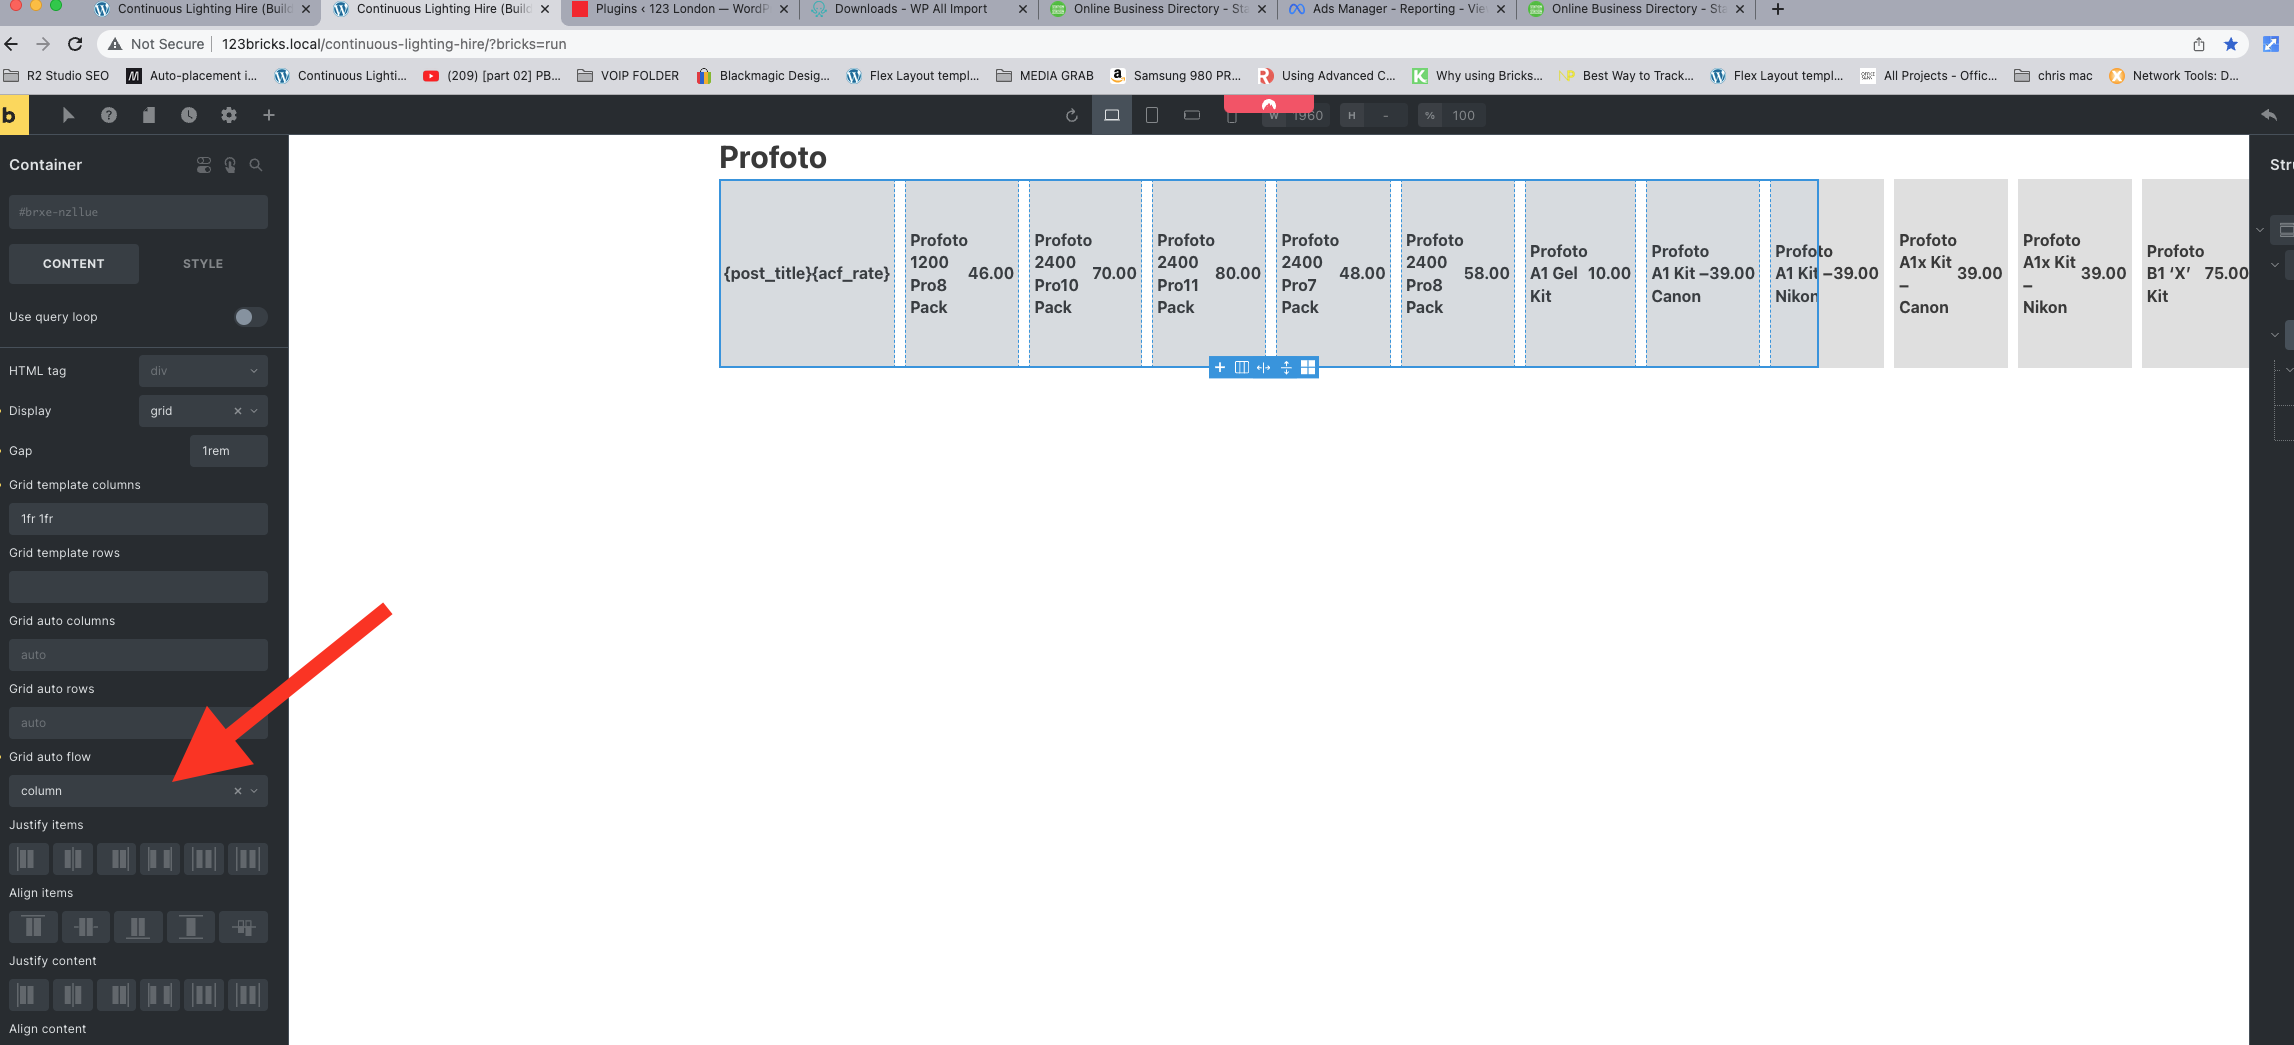Switch to mobile landscape breakpoint icon
The width and height of the screenshot is (2294, 1045).
pos(1192,115)
